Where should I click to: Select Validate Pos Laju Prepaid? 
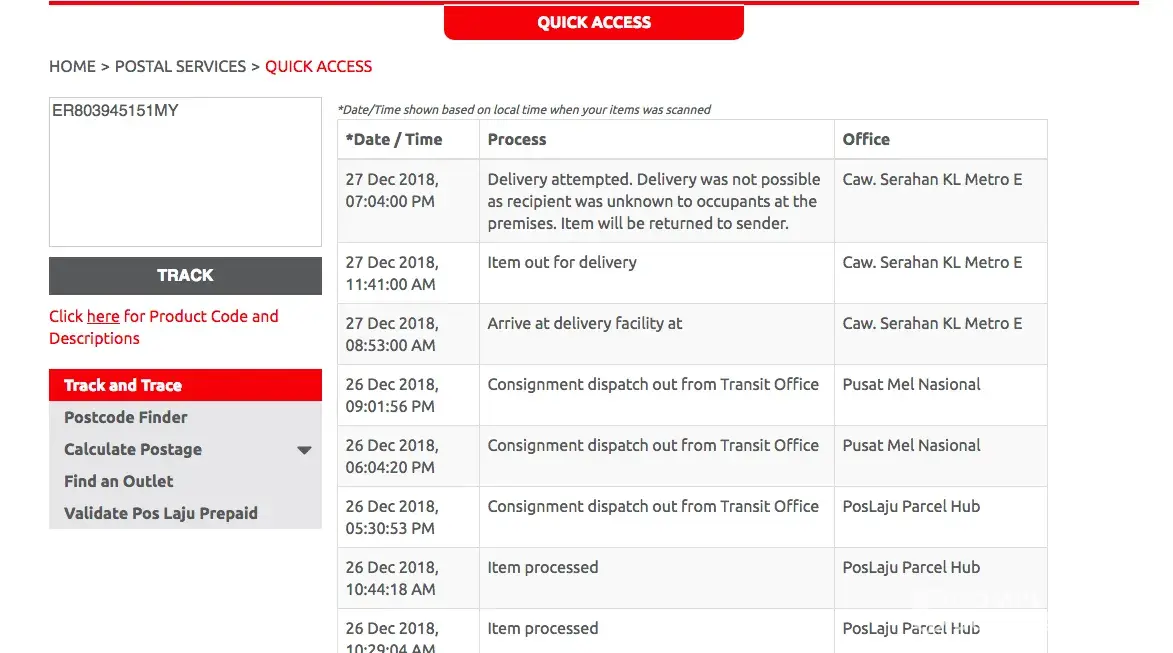click(x=161, y=513)
